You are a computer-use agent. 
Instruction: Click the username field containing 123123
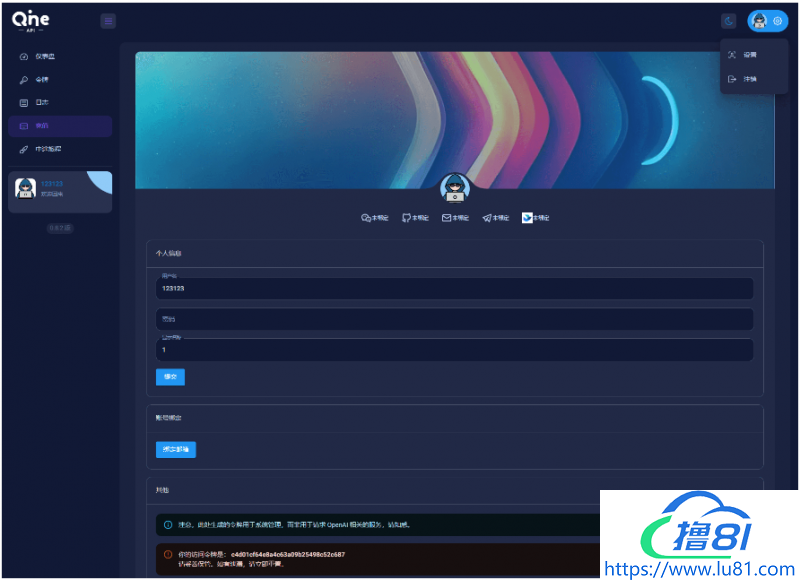[454, 288]
